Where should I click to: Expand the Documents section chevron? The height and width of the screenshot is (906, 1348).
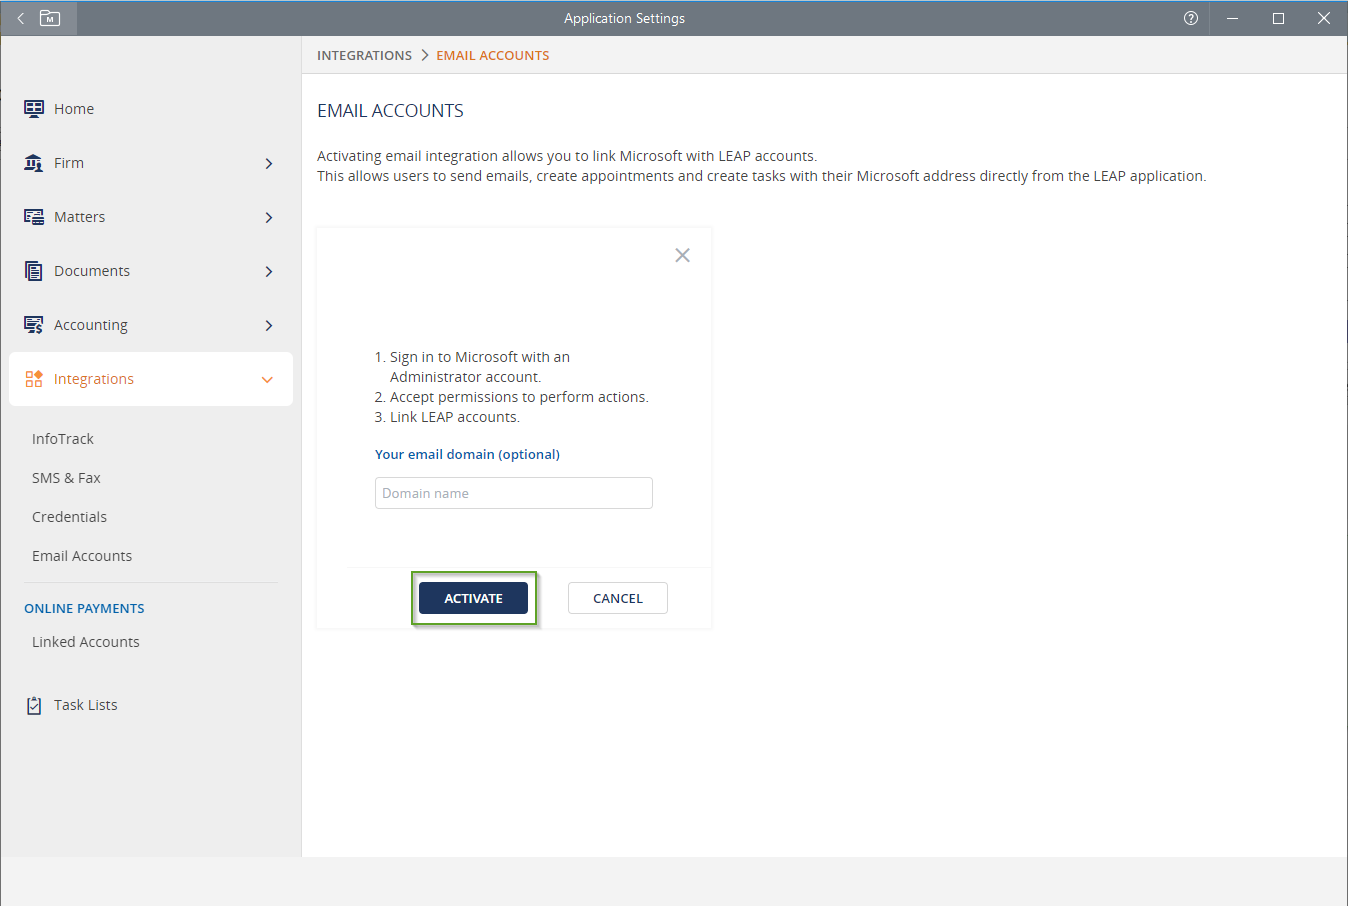pos(268,271)
